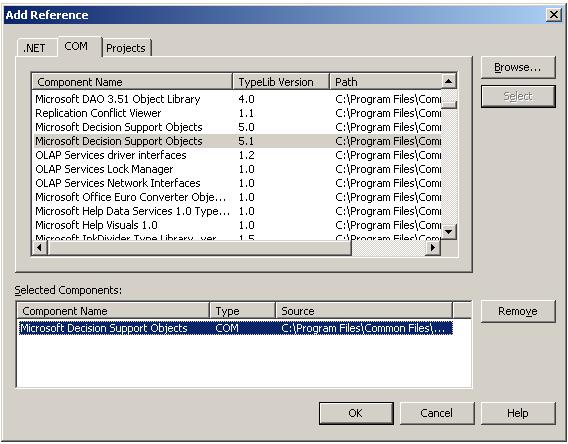Select Microsoft Decision Support Objects version 5.1
Image resolution: width=568 pixels, height=444 pixels.
(238, 141)
